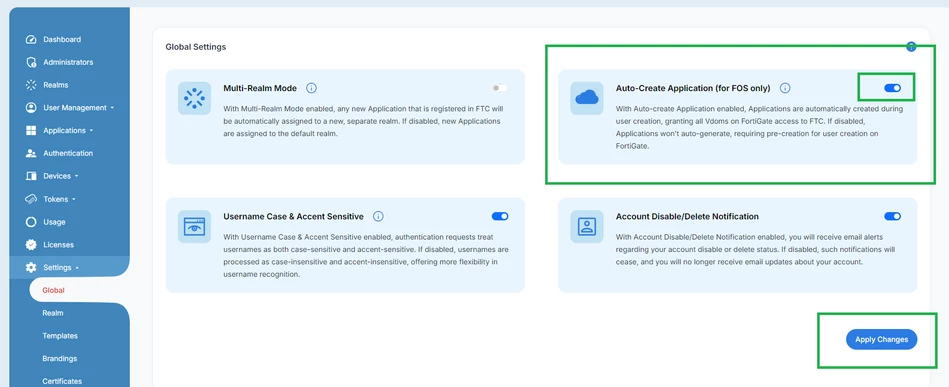
Task: Expand the Tokens submenu arrow
Action: (x=74, y=199)
